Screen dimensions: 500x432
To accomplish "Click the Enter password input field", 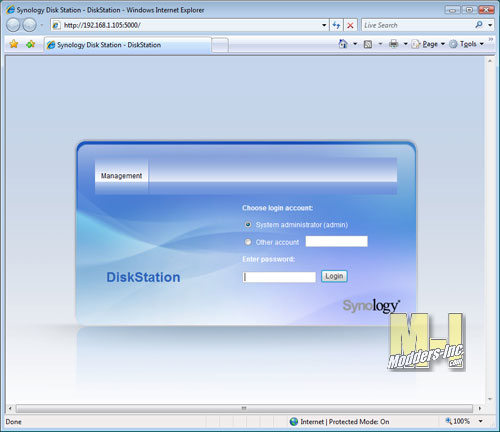I will click(x=279, y=277).
